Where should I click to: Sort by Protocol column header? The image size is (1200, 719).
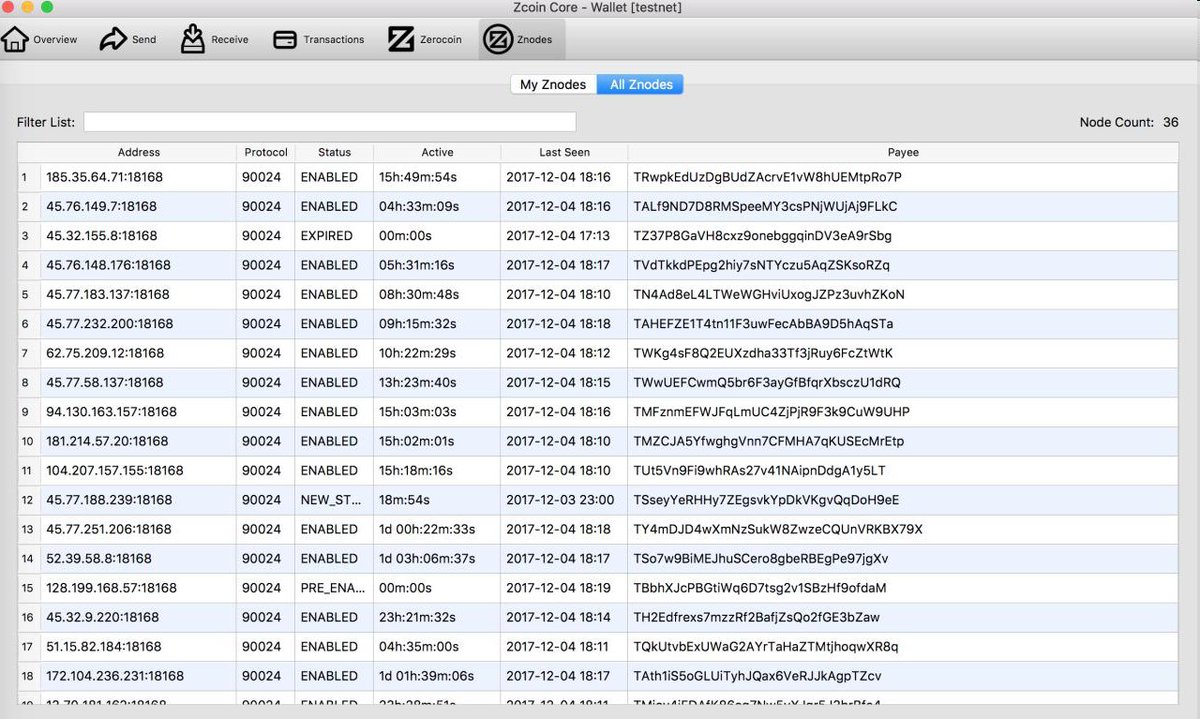(x=266, y=152)
